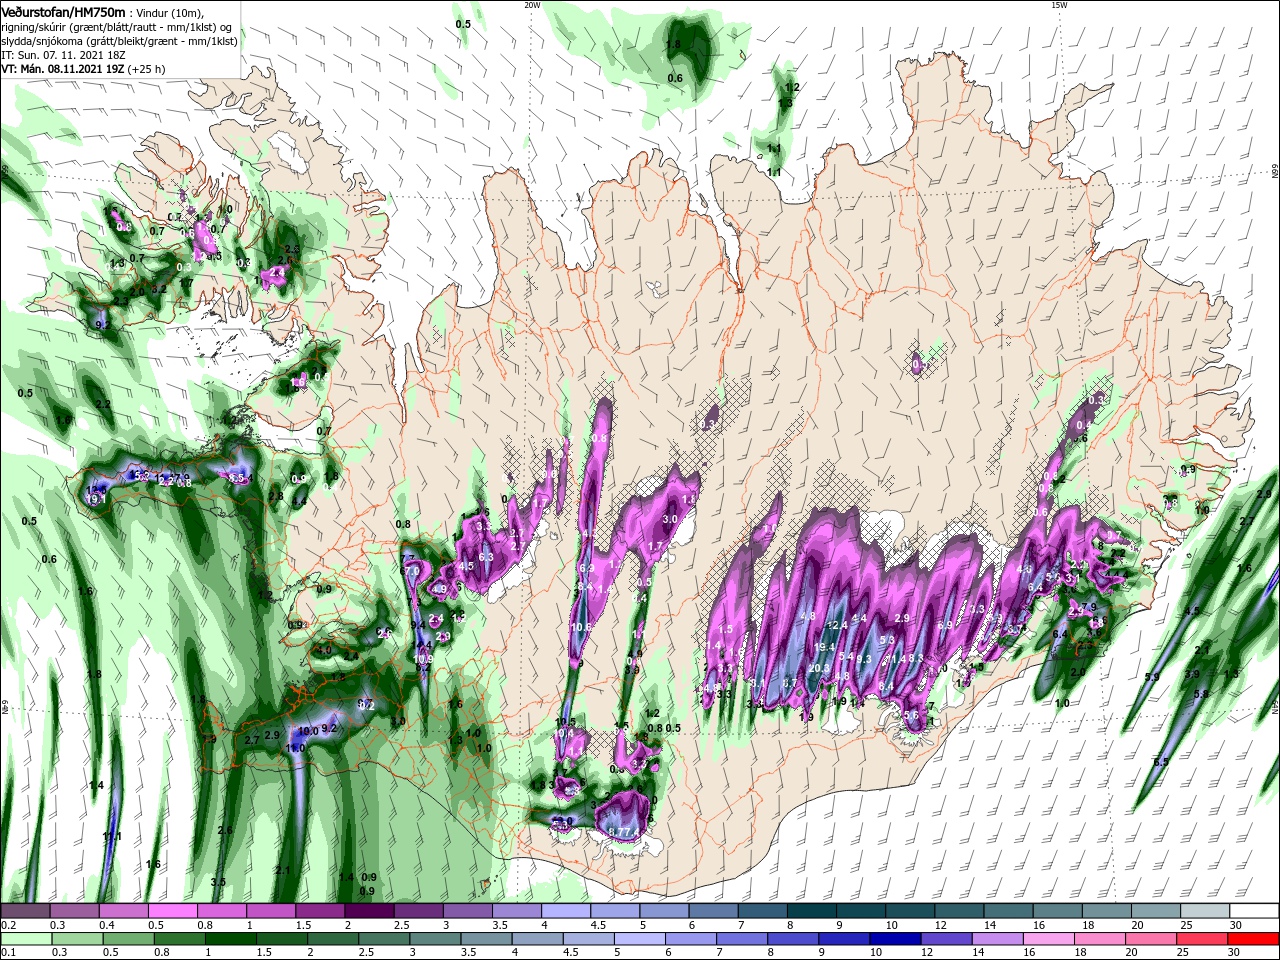Click the dark purple snow swatch starting at 0.2
This screenshot has width=1280, height=960.
click(x=25, y=911)
